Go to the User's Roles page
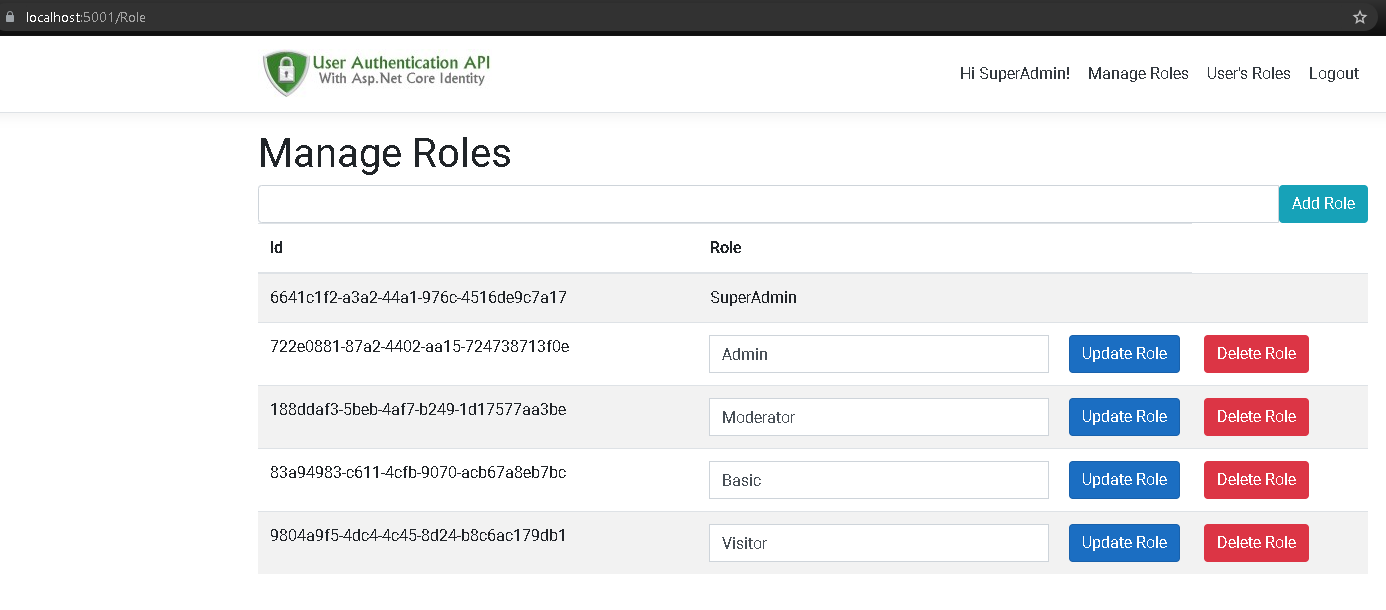Image resolution: width=1386 pixels, height=610 pixels. coord(1248,73)
